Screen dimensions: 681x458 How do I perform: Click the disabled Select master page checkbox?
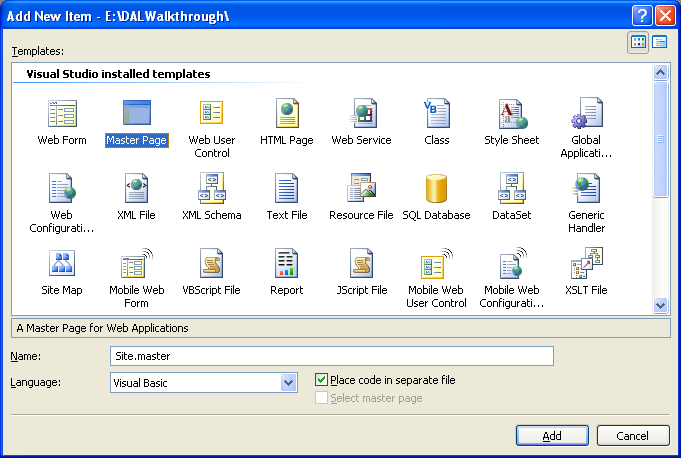(x=321, y=398)
